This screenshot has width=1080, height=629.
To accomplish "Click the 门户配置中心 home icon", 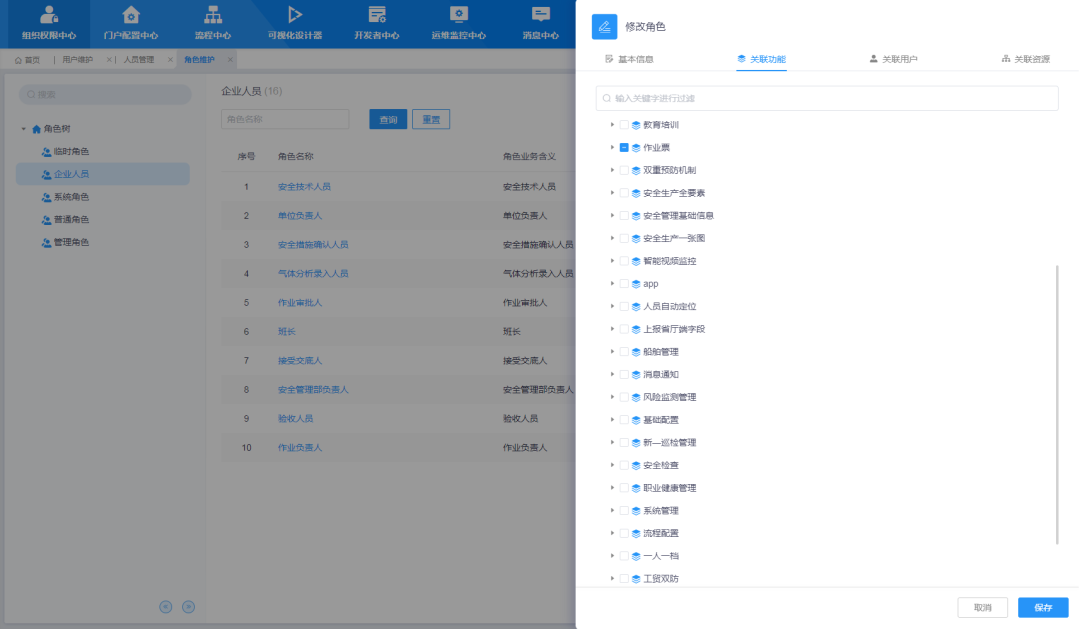I will point(130,15).
